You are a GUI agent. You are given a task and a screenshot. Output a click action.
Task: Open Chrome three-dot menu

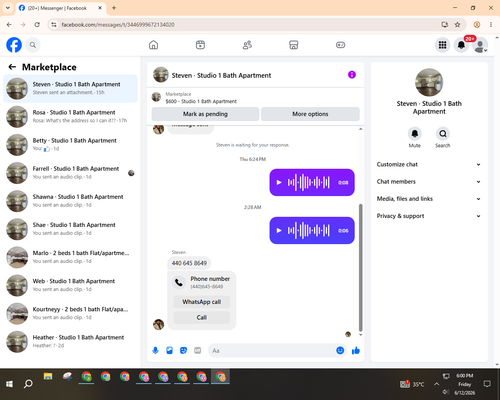491,25
